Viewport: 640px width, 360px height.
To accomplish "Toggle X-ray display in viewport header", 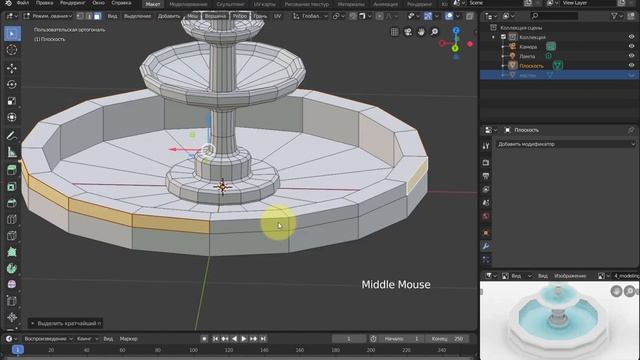I will (x=469, y=16).
